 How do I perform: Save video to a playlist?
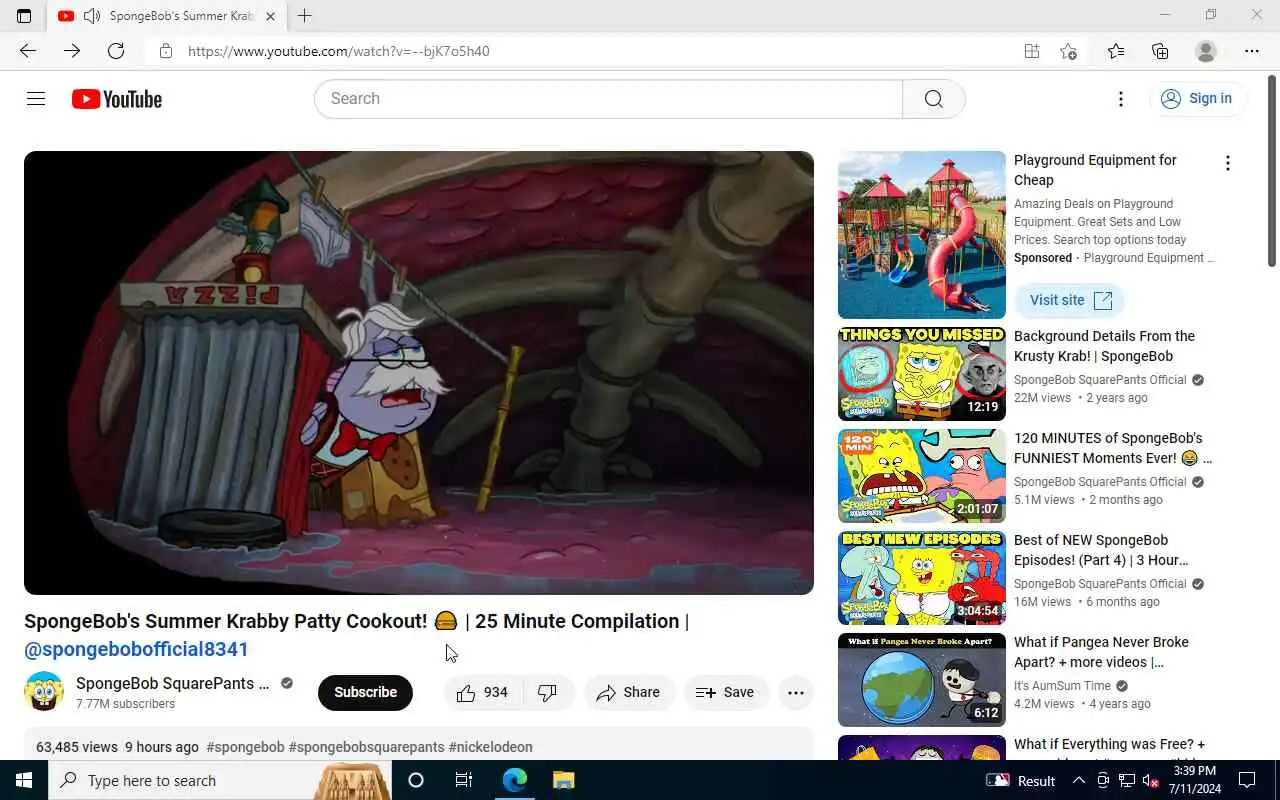[725, 692]
